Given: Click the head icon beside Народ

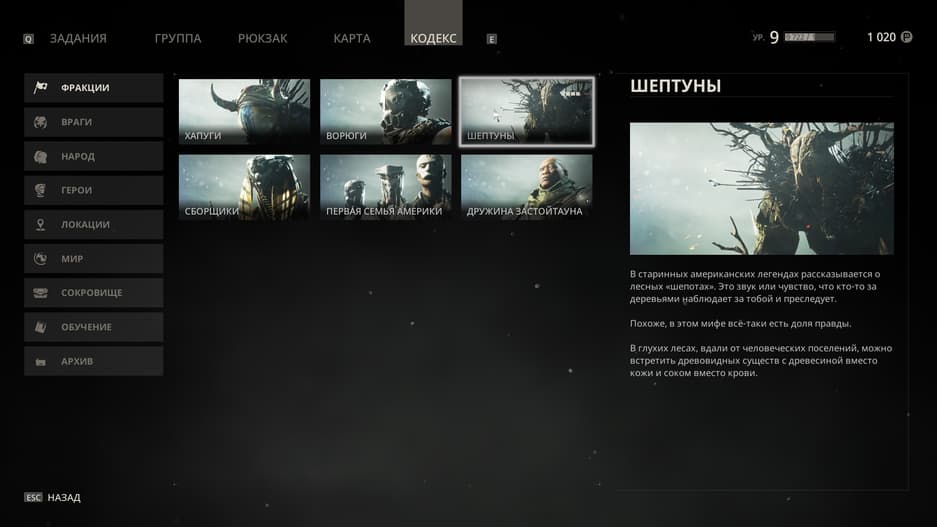Looking at the screenshot, I should pos(41,157).
